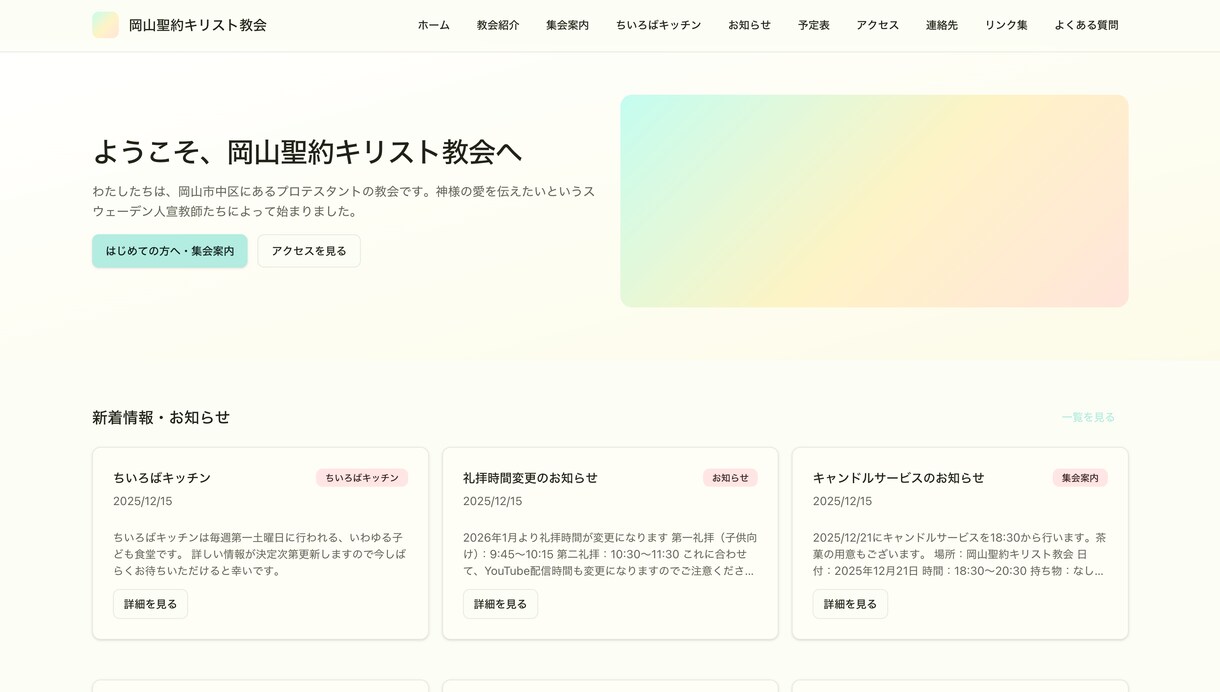The width and height of the screenshot is (1220, 692).
Task: Click the 新着情報・お知らせ section heading
Action: (x=161, y=417)
